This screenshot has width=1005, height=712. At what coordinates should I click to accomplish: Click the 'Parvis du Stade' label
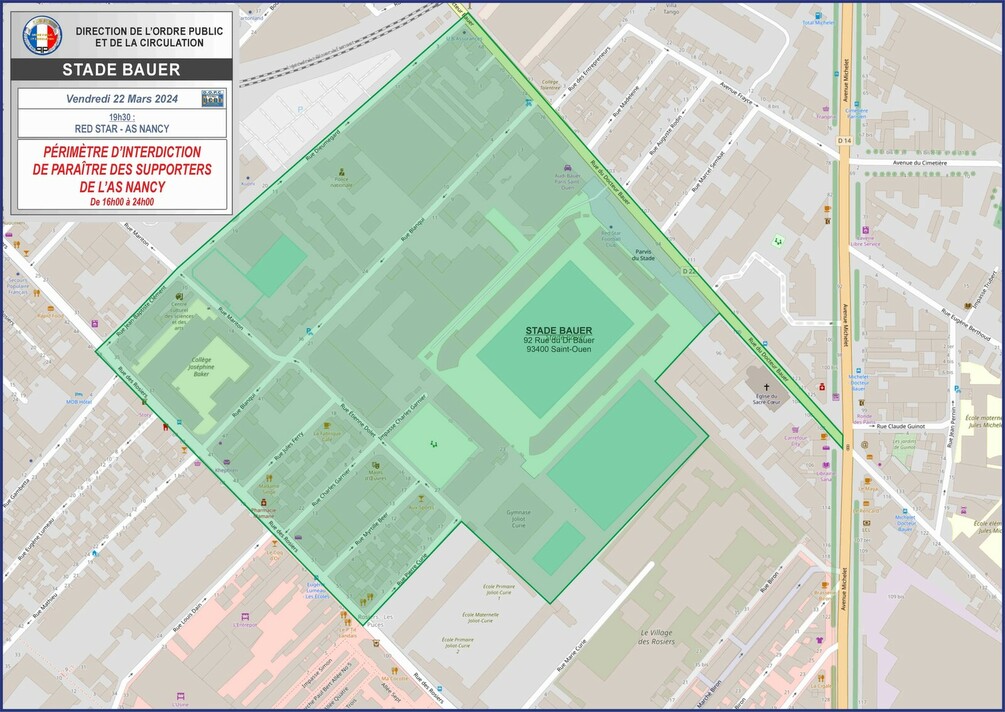coord(643,255)
